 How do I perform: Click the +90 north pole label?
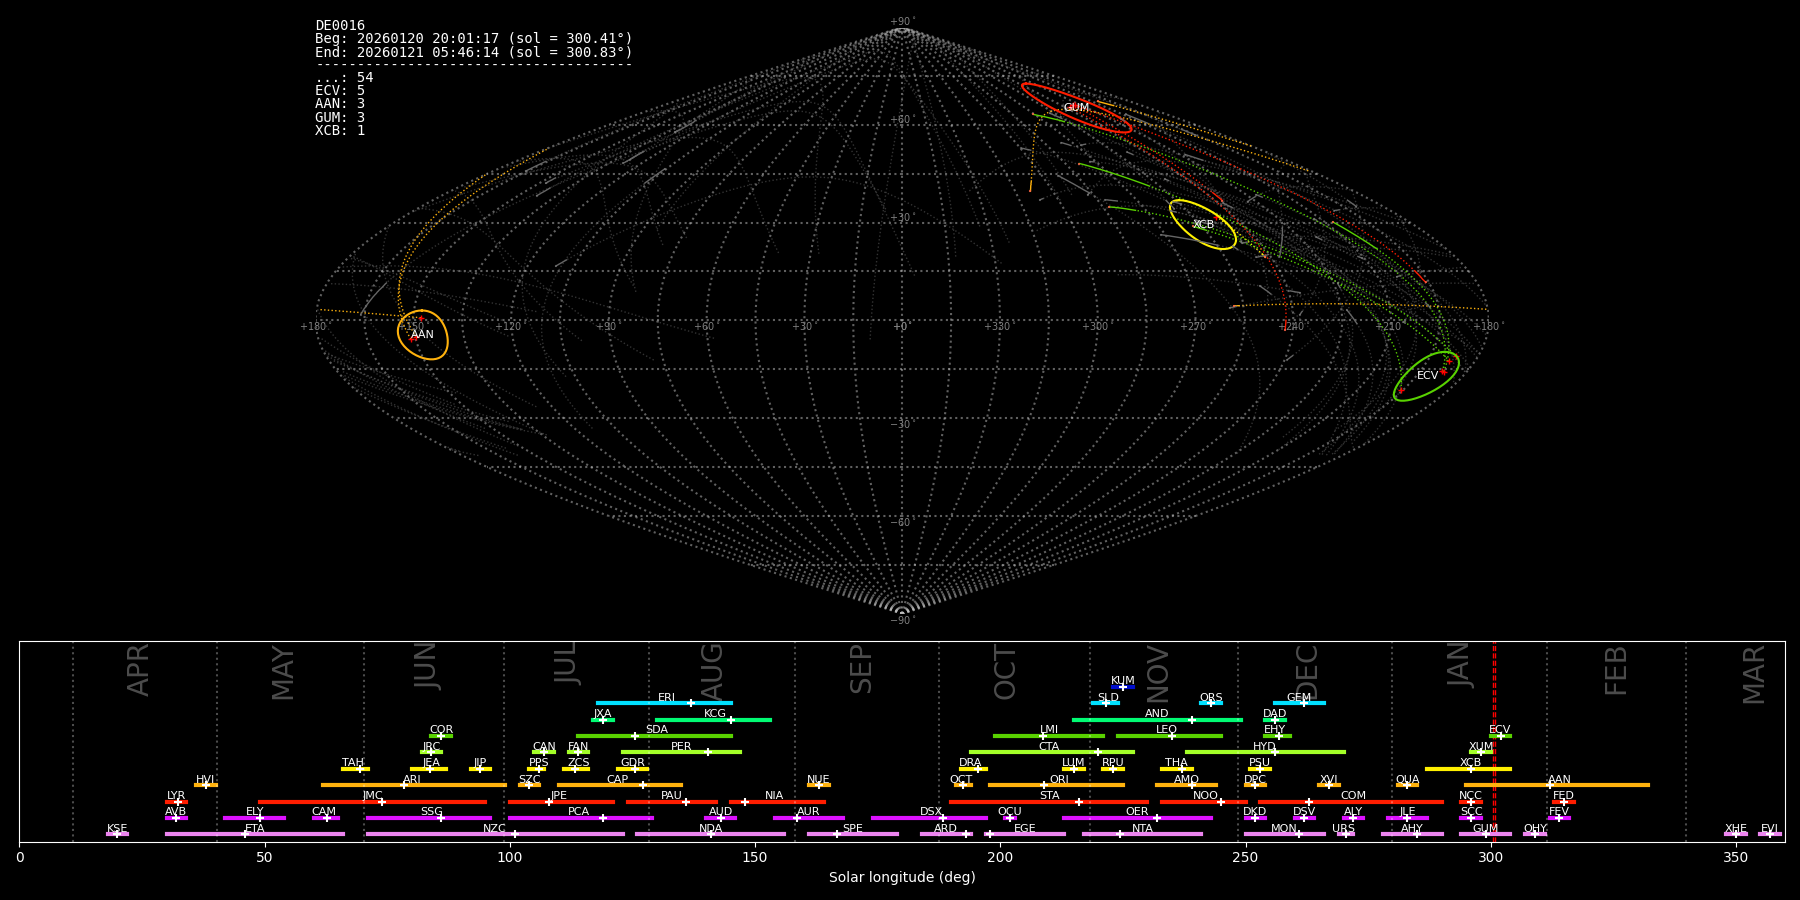(x=901, y=22)
